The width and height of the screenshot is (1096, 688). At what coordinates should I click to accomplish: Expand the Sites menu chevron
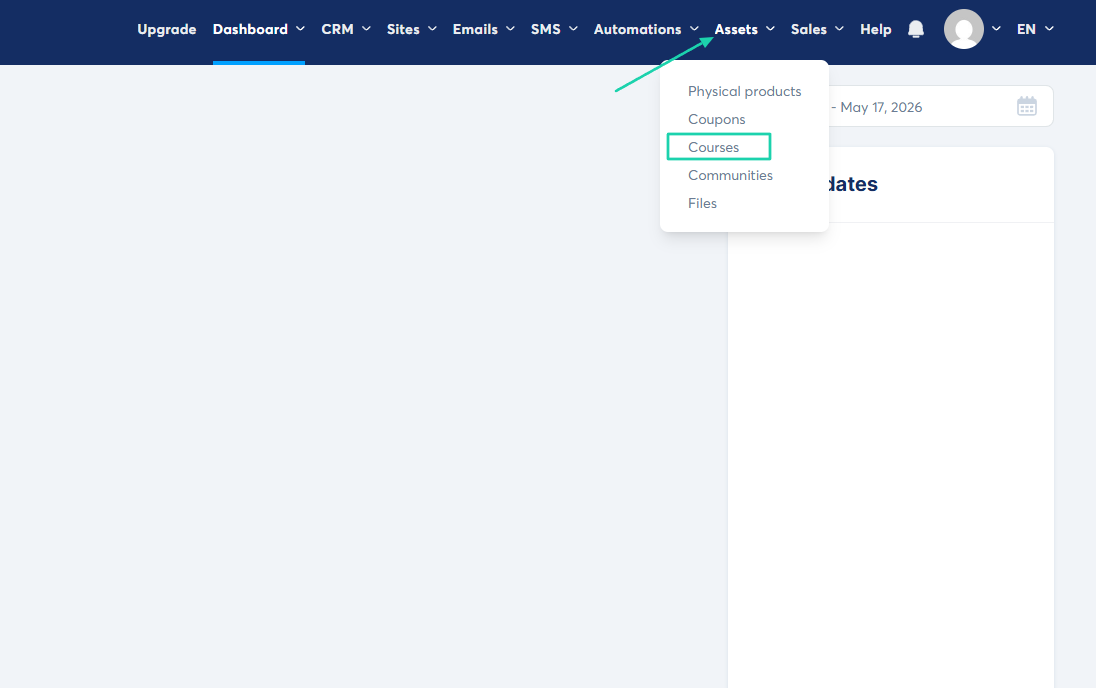tap(433, 29)
